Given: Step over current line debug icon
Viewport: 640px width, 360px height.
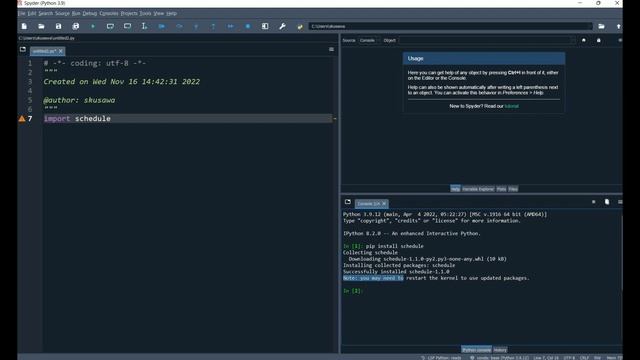Looking at the screenshot, I should coord(179,26).
